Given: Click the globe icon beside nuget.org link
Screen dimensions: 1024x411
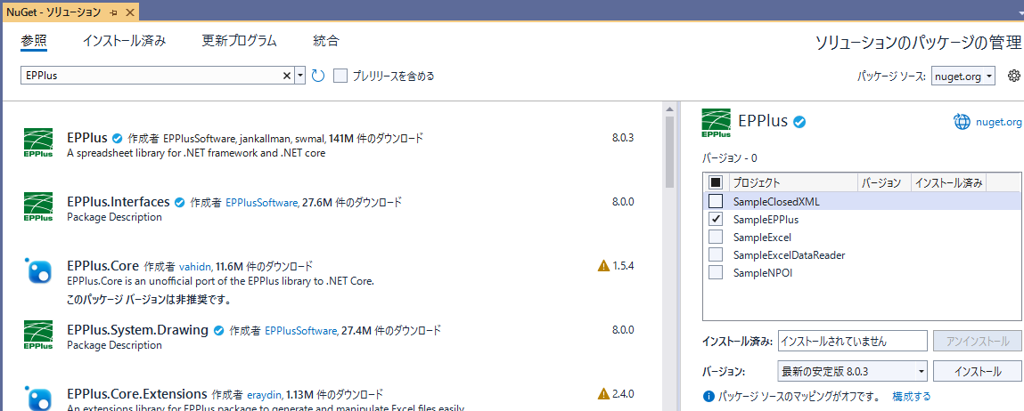Looking at the screenshot, I should 962,122.
